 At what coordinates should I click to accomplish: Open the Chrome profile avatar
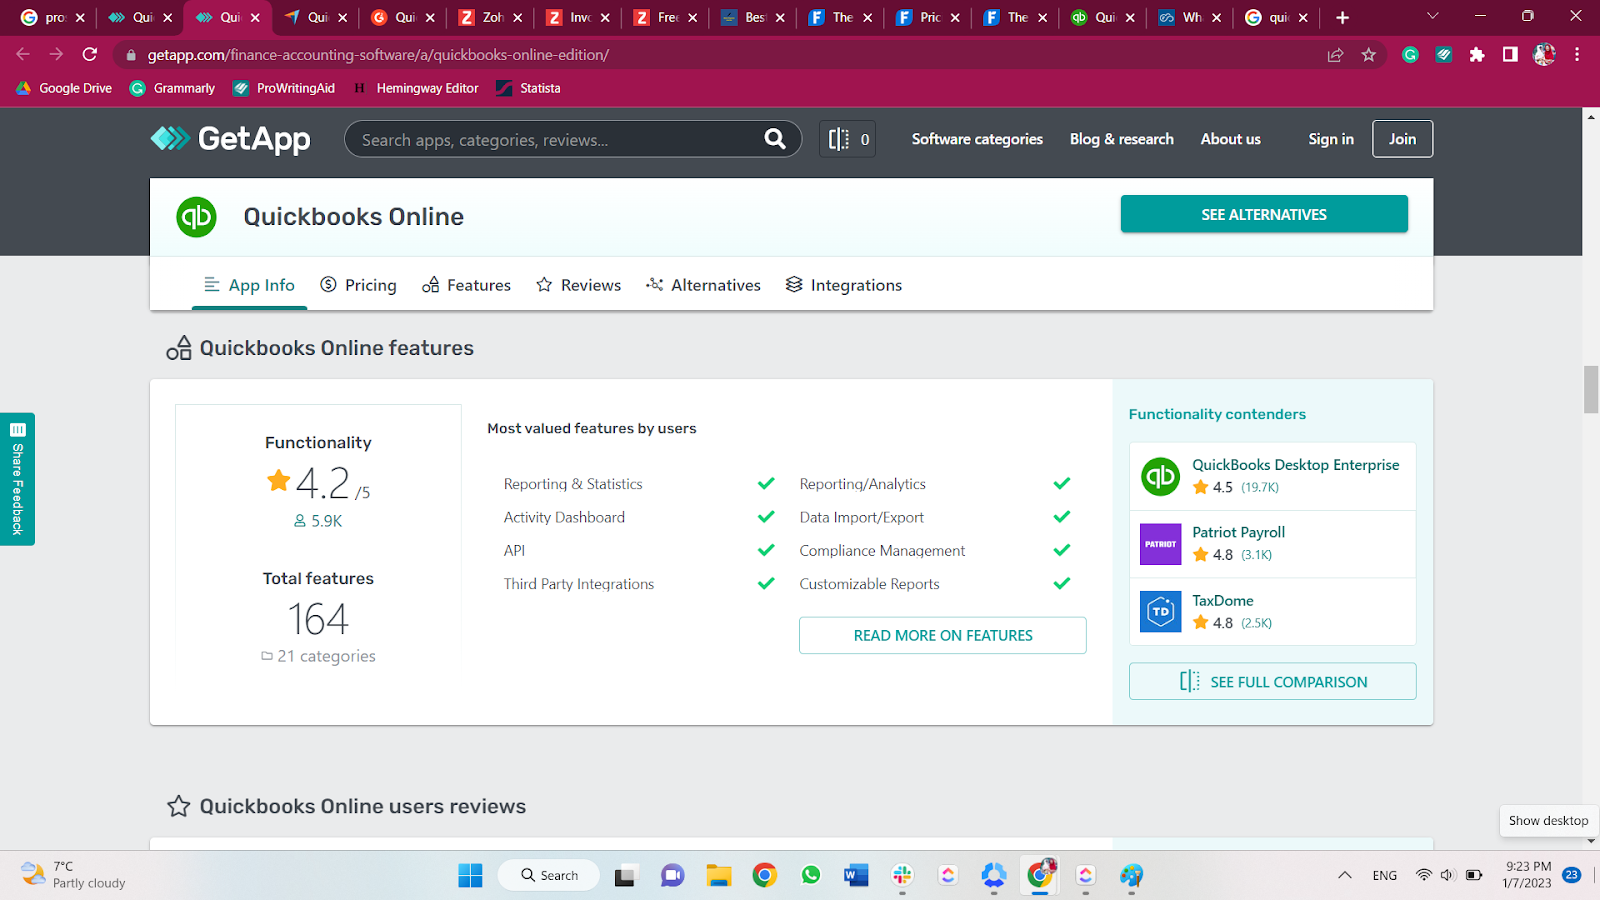pos(1544,55)
